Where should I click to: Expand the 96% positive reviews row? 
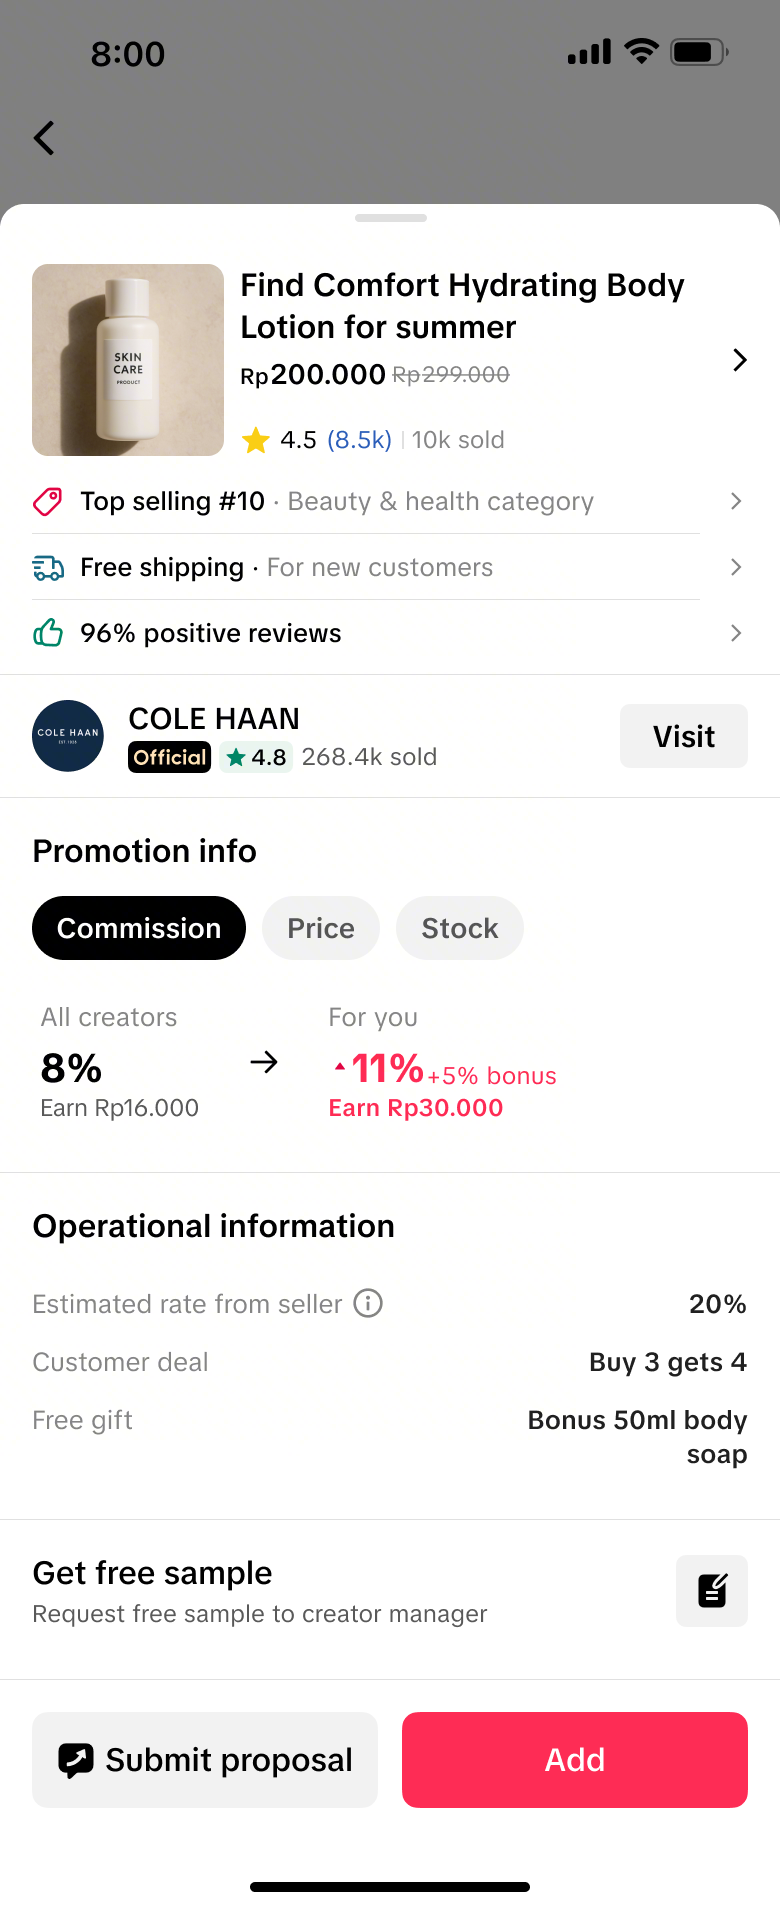coord(736,633)
